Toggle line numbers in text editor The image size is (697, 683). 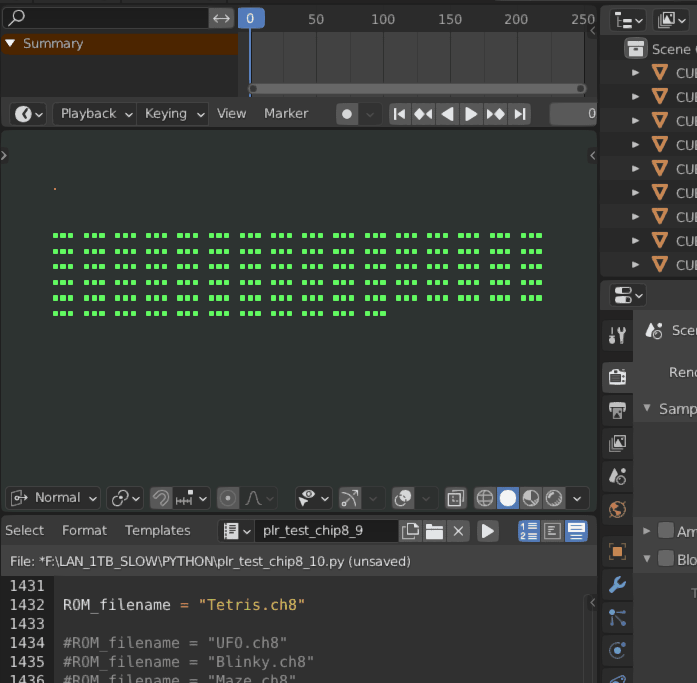(x=530, y=531)
